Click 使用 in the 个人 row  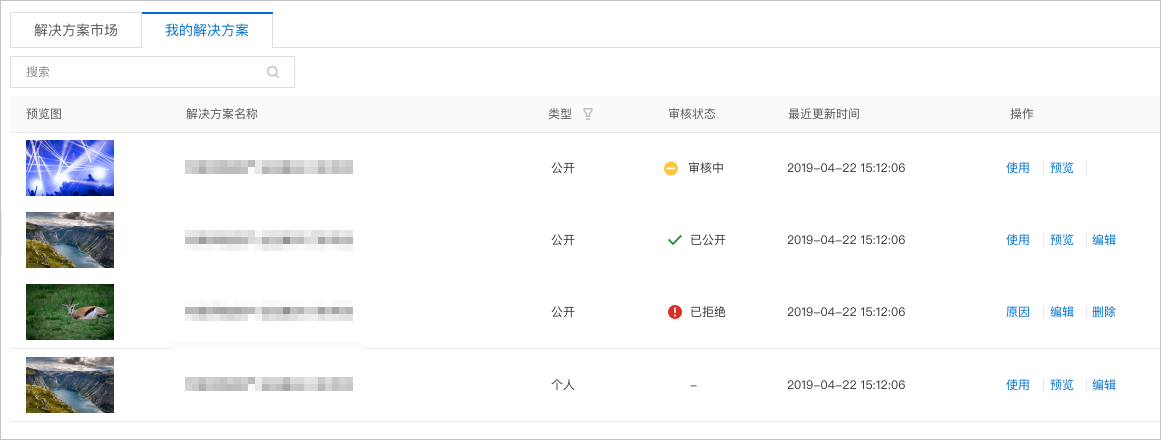[x=1017, y=384]
